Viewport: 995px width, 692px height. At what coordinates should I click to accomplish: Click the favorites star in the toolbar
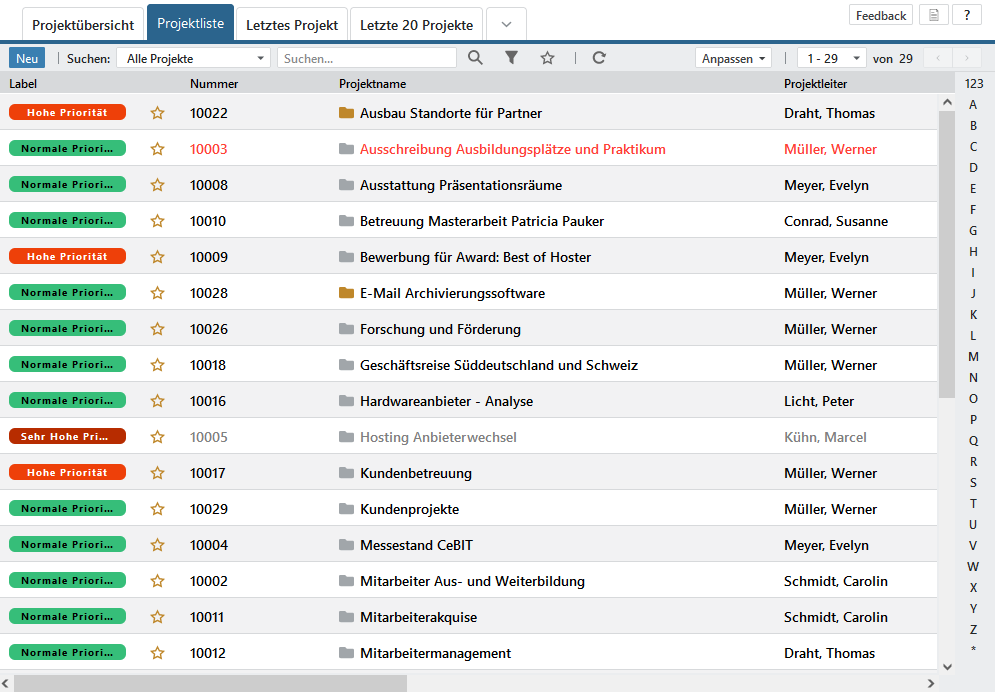[547, 58]
